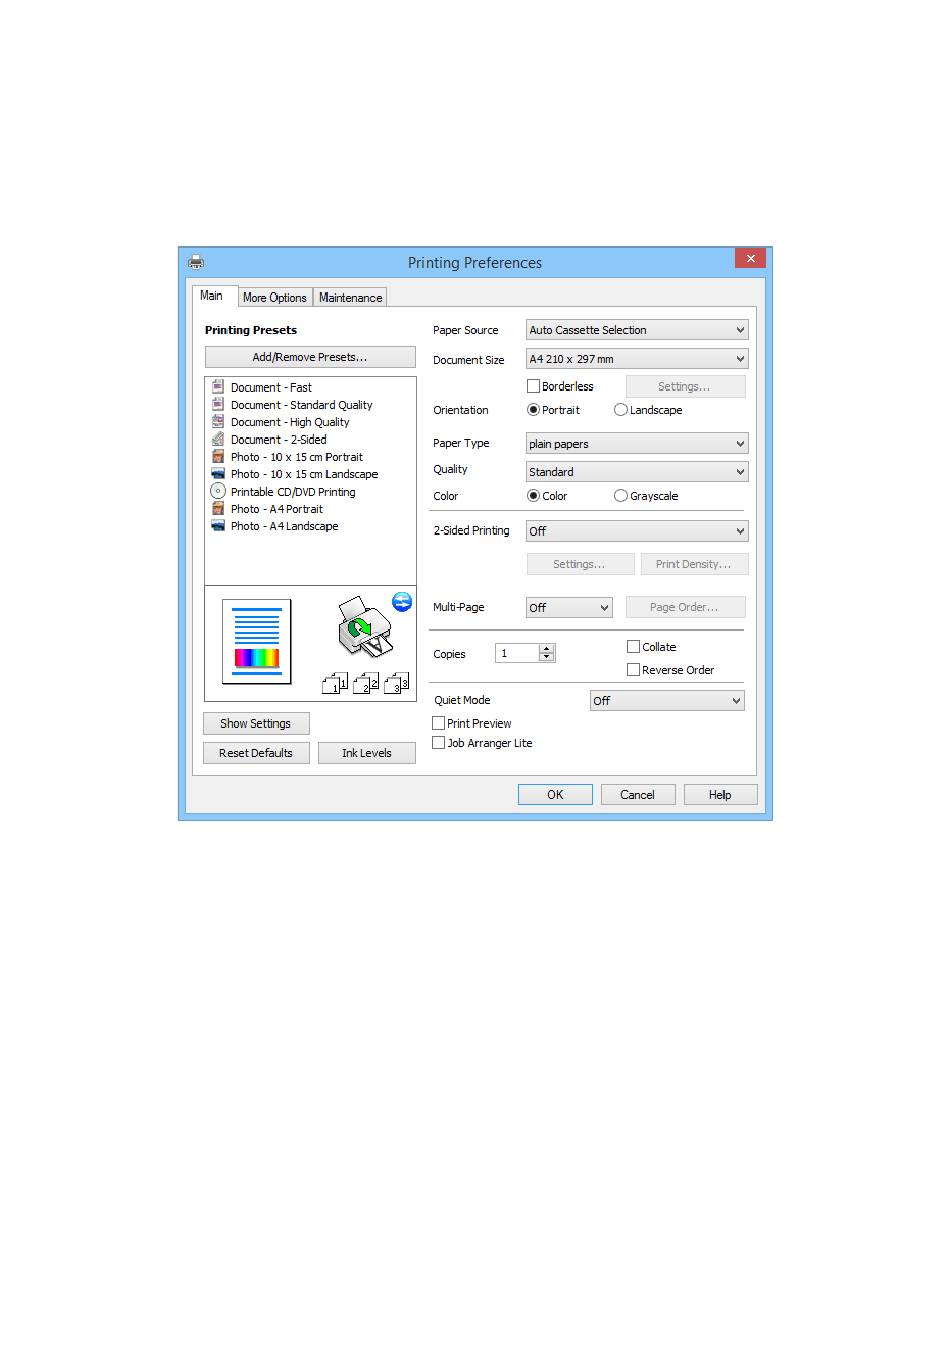Click the Borderless Settings button
This screenshot has width=950, height=1370.
(685, 386)
